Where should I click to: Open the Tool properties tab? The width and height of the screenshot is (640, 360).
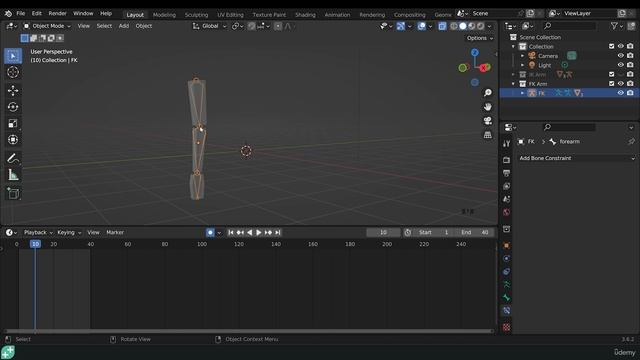[x=507, y=143]
